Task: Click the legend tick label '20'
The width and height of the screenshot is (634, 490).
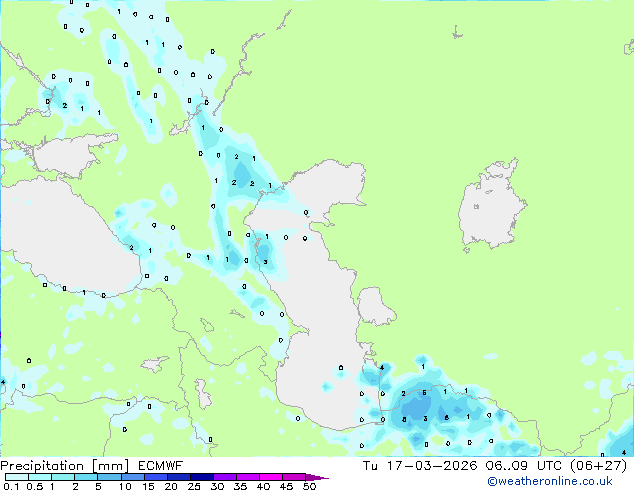Action: click(171, 486)
